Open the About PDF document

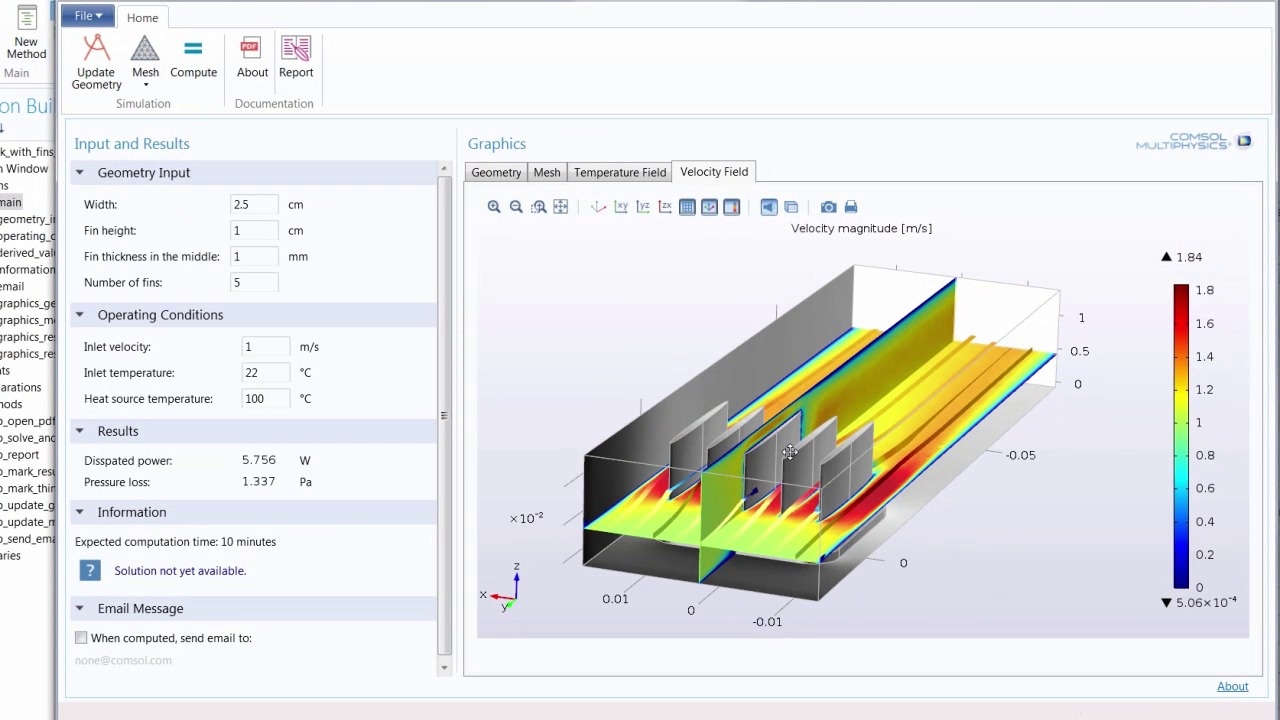coord(252,57)
